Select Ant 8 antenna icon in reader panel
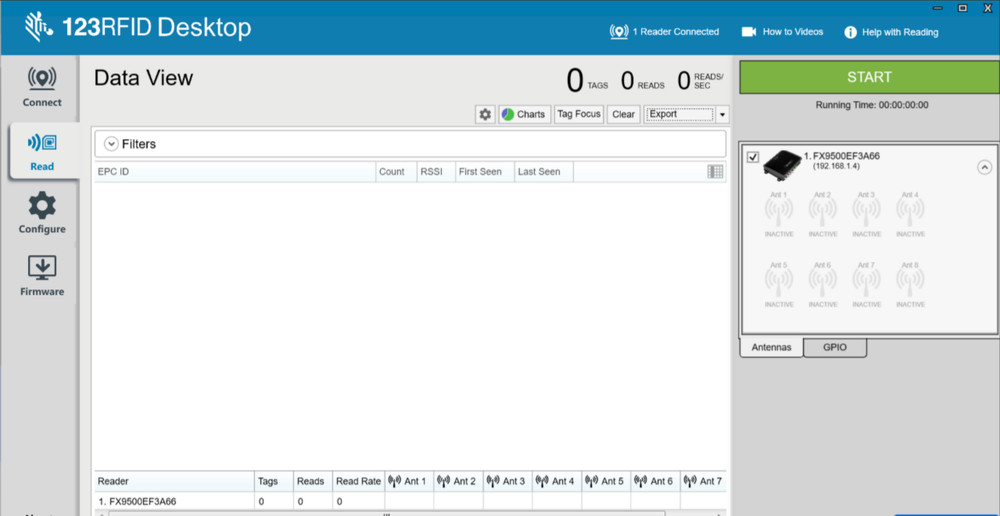 click(910, 284)
